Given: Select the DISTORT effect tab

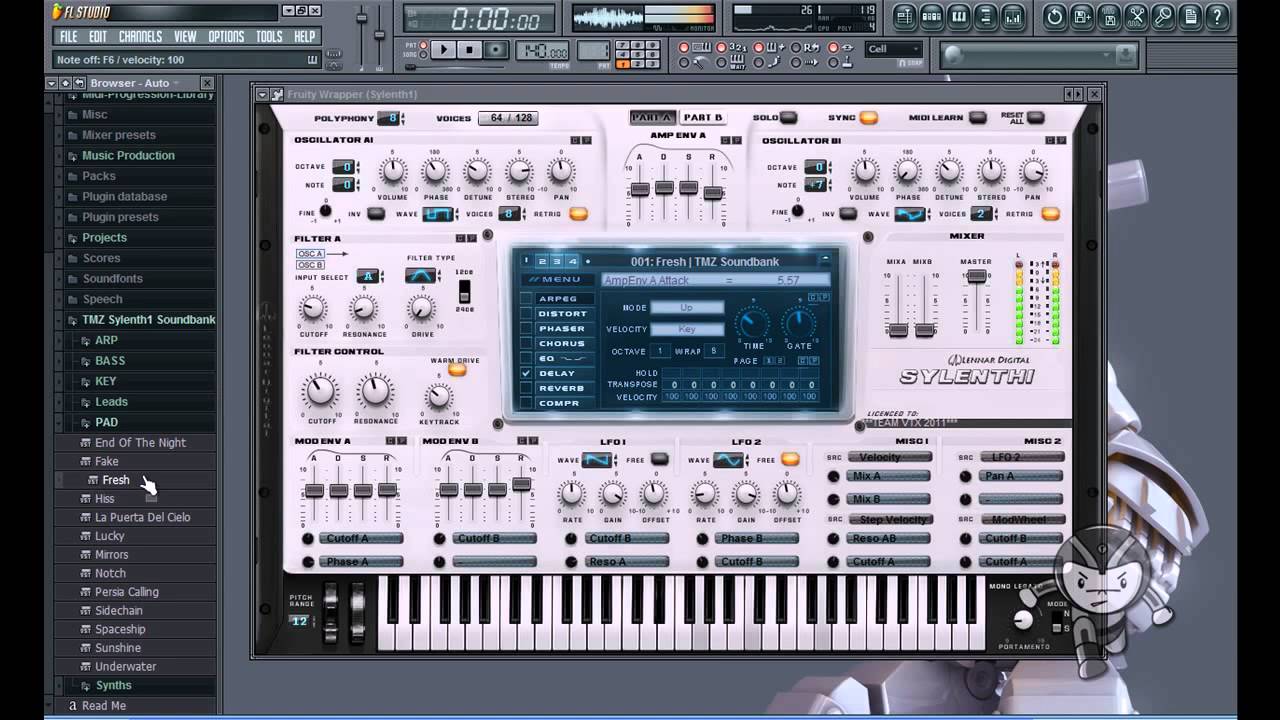Looking at the screenshot, I should click(563, 314).
